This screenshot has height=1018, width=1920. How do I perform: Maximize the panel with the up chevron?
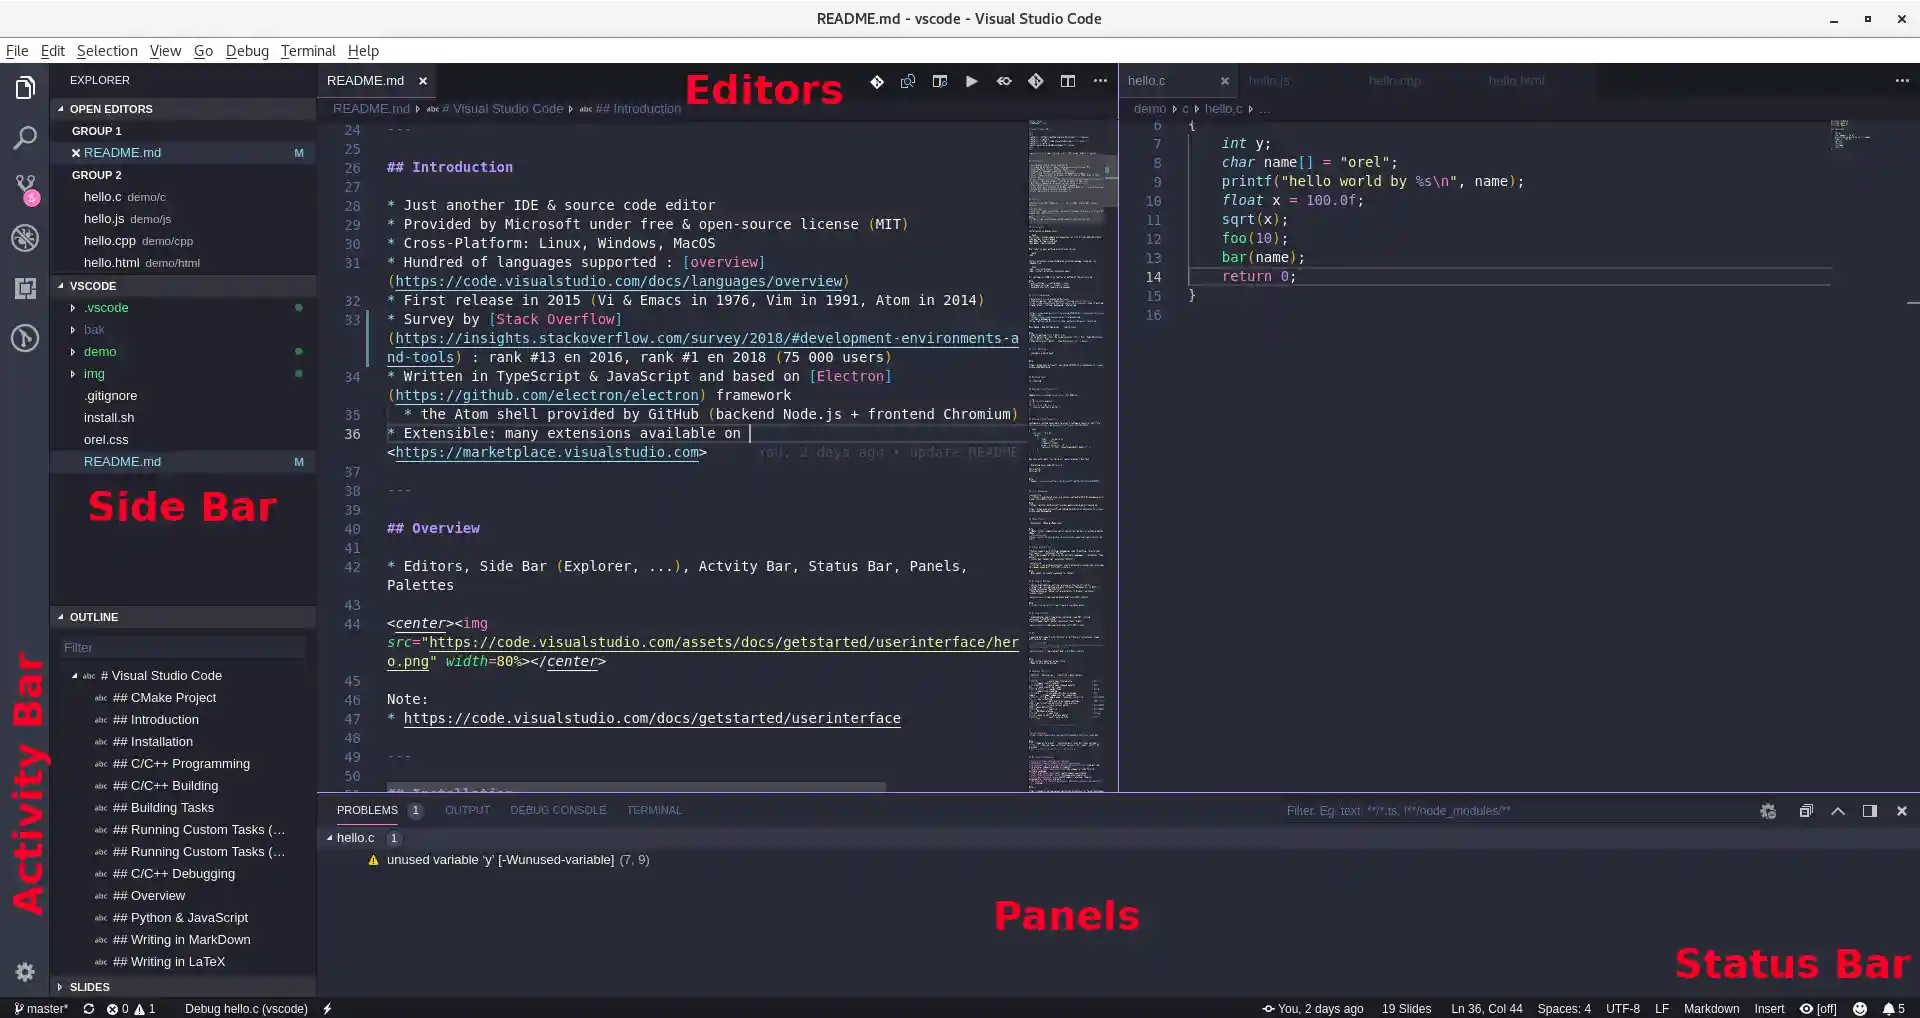point(1838,811)
